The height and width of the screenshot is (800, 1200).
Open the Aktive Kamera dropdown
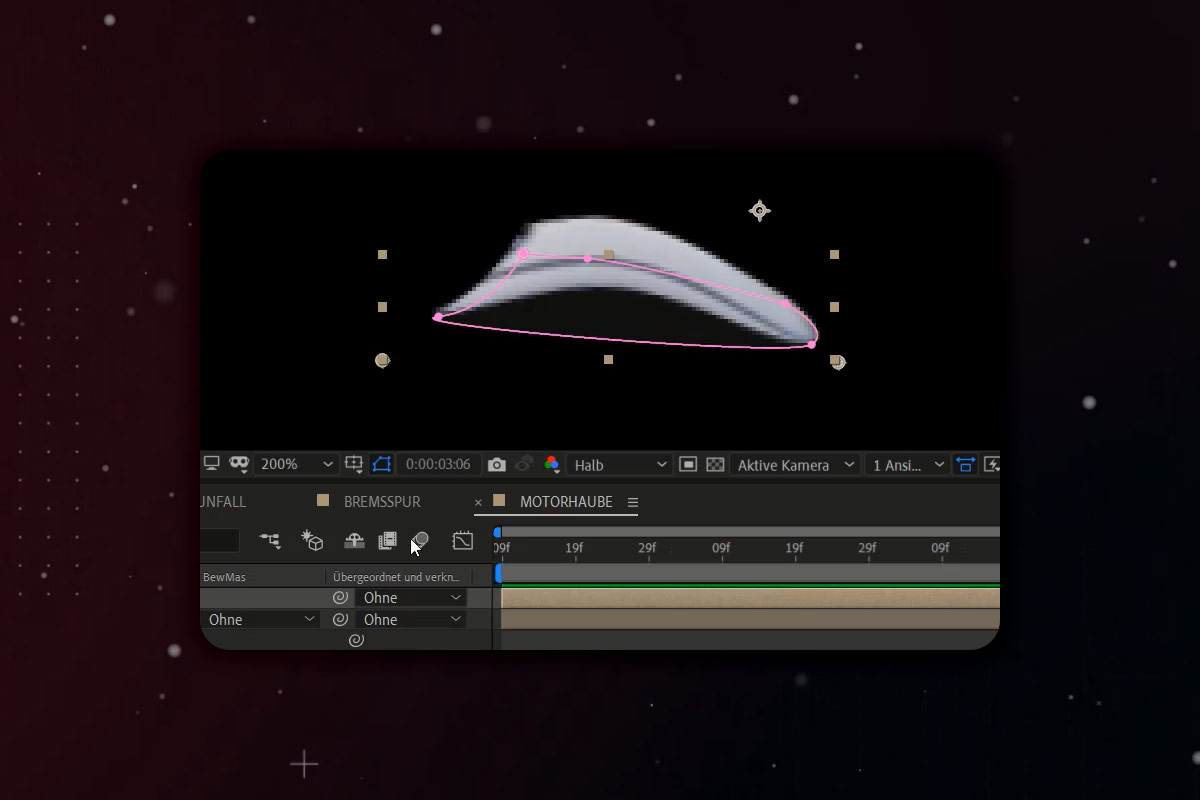[x=794, y=465]
